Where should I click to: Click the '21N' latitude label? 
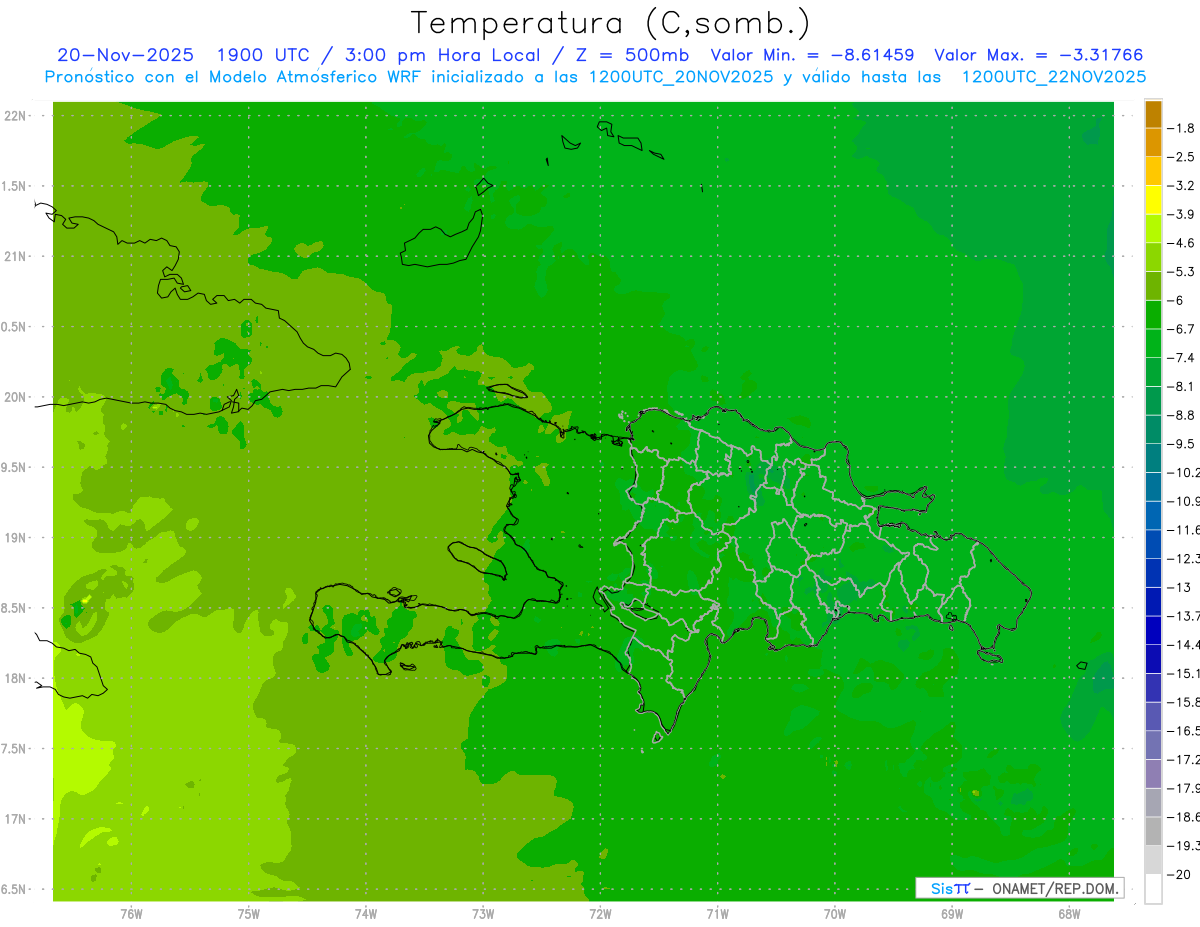[x=15, y=257]
